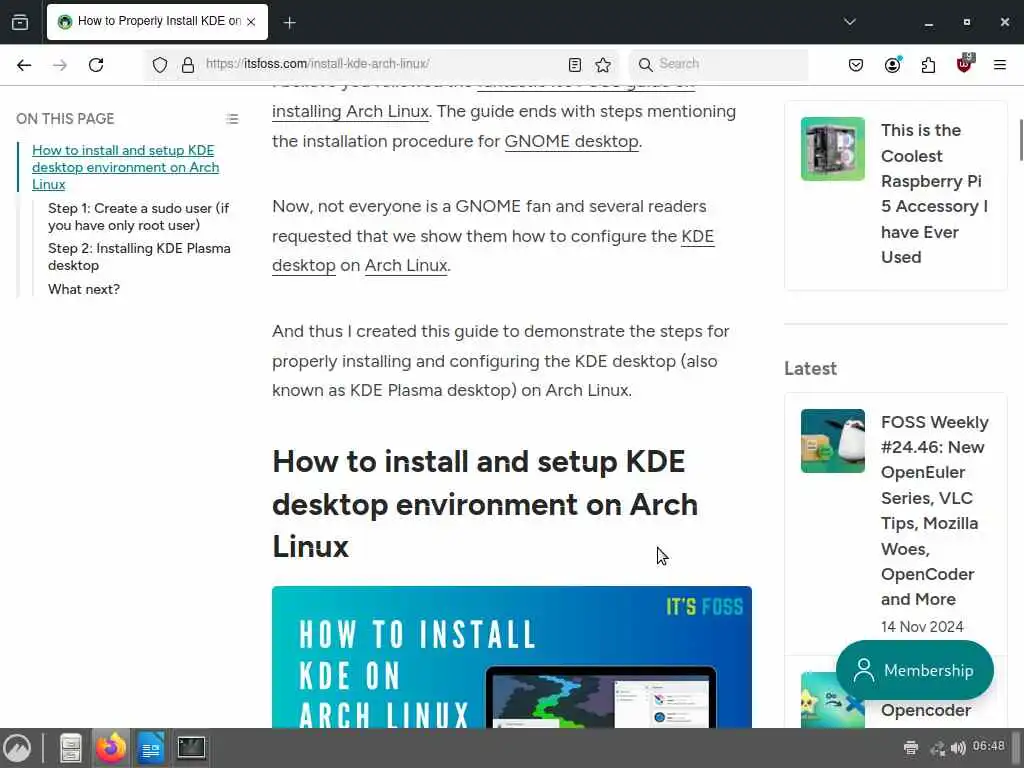Click the page vertical scrollbar thumb
The width and height of the screenshot is (1024, 768).
1021,140
